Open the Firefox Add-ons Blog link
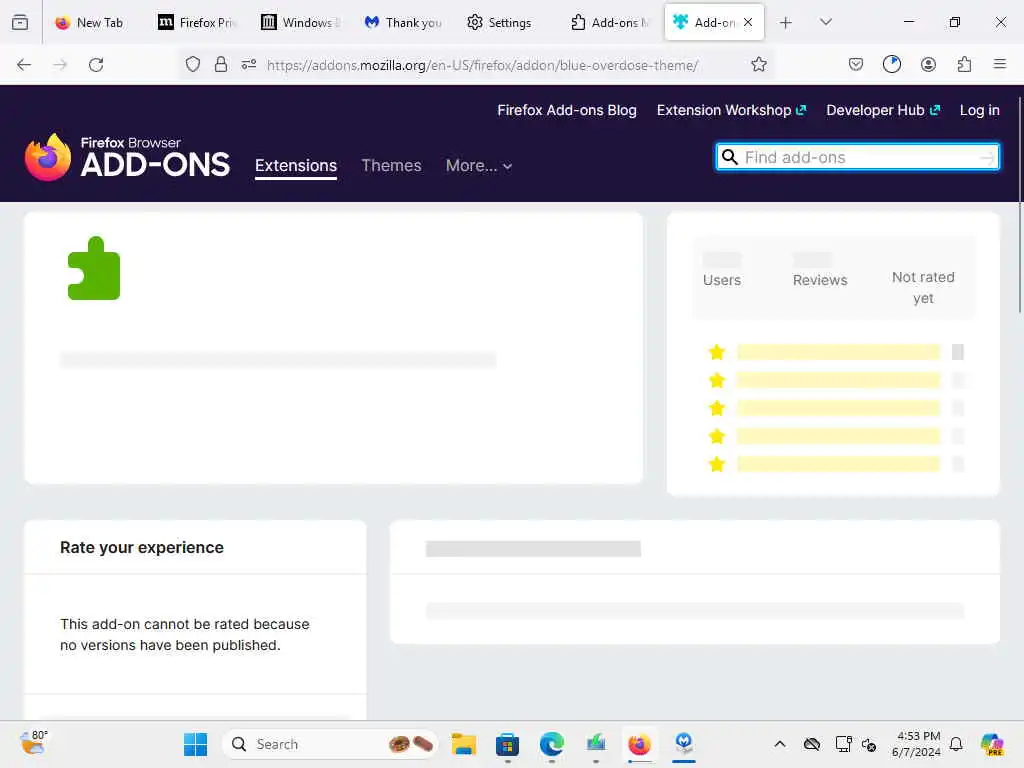Viewport: 1024px width, 768px height. coord(567,110)
